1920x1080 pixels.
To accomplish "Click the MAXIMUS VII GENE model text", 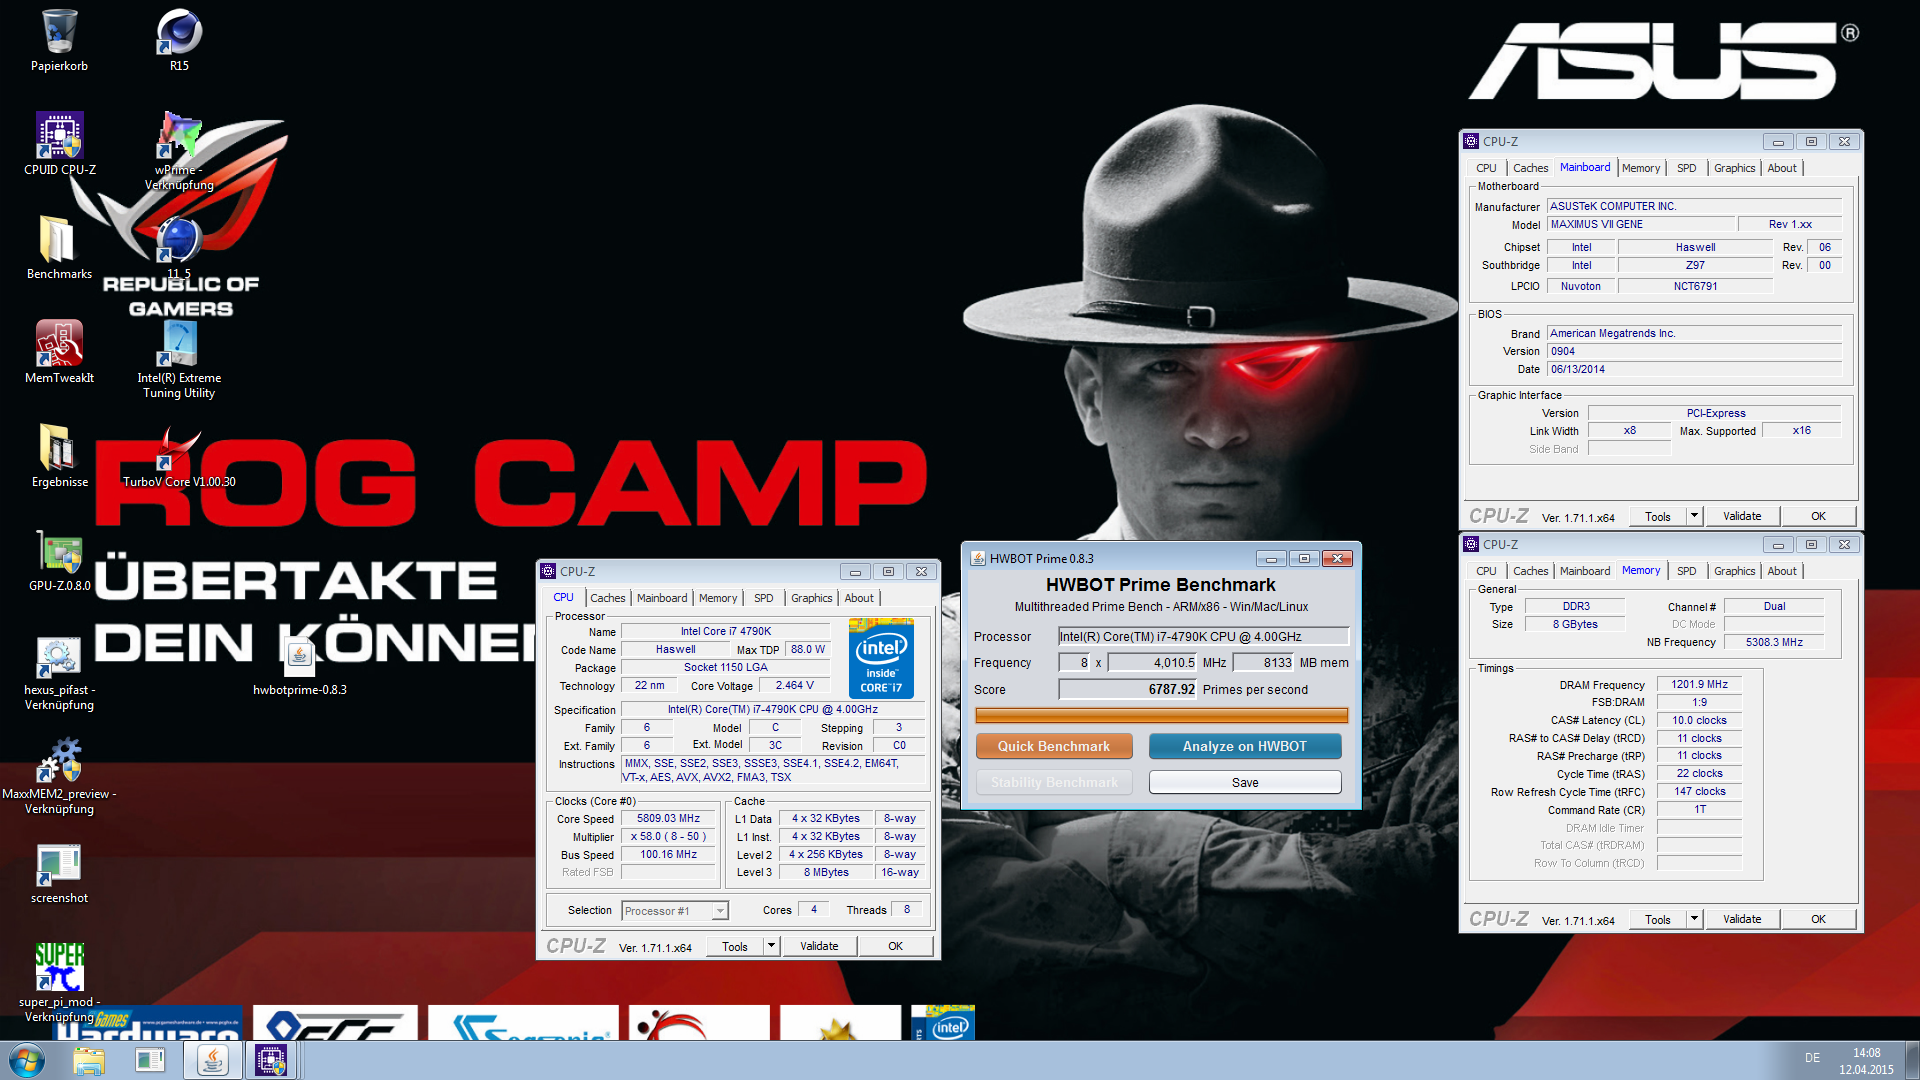I will point(1596,224).
